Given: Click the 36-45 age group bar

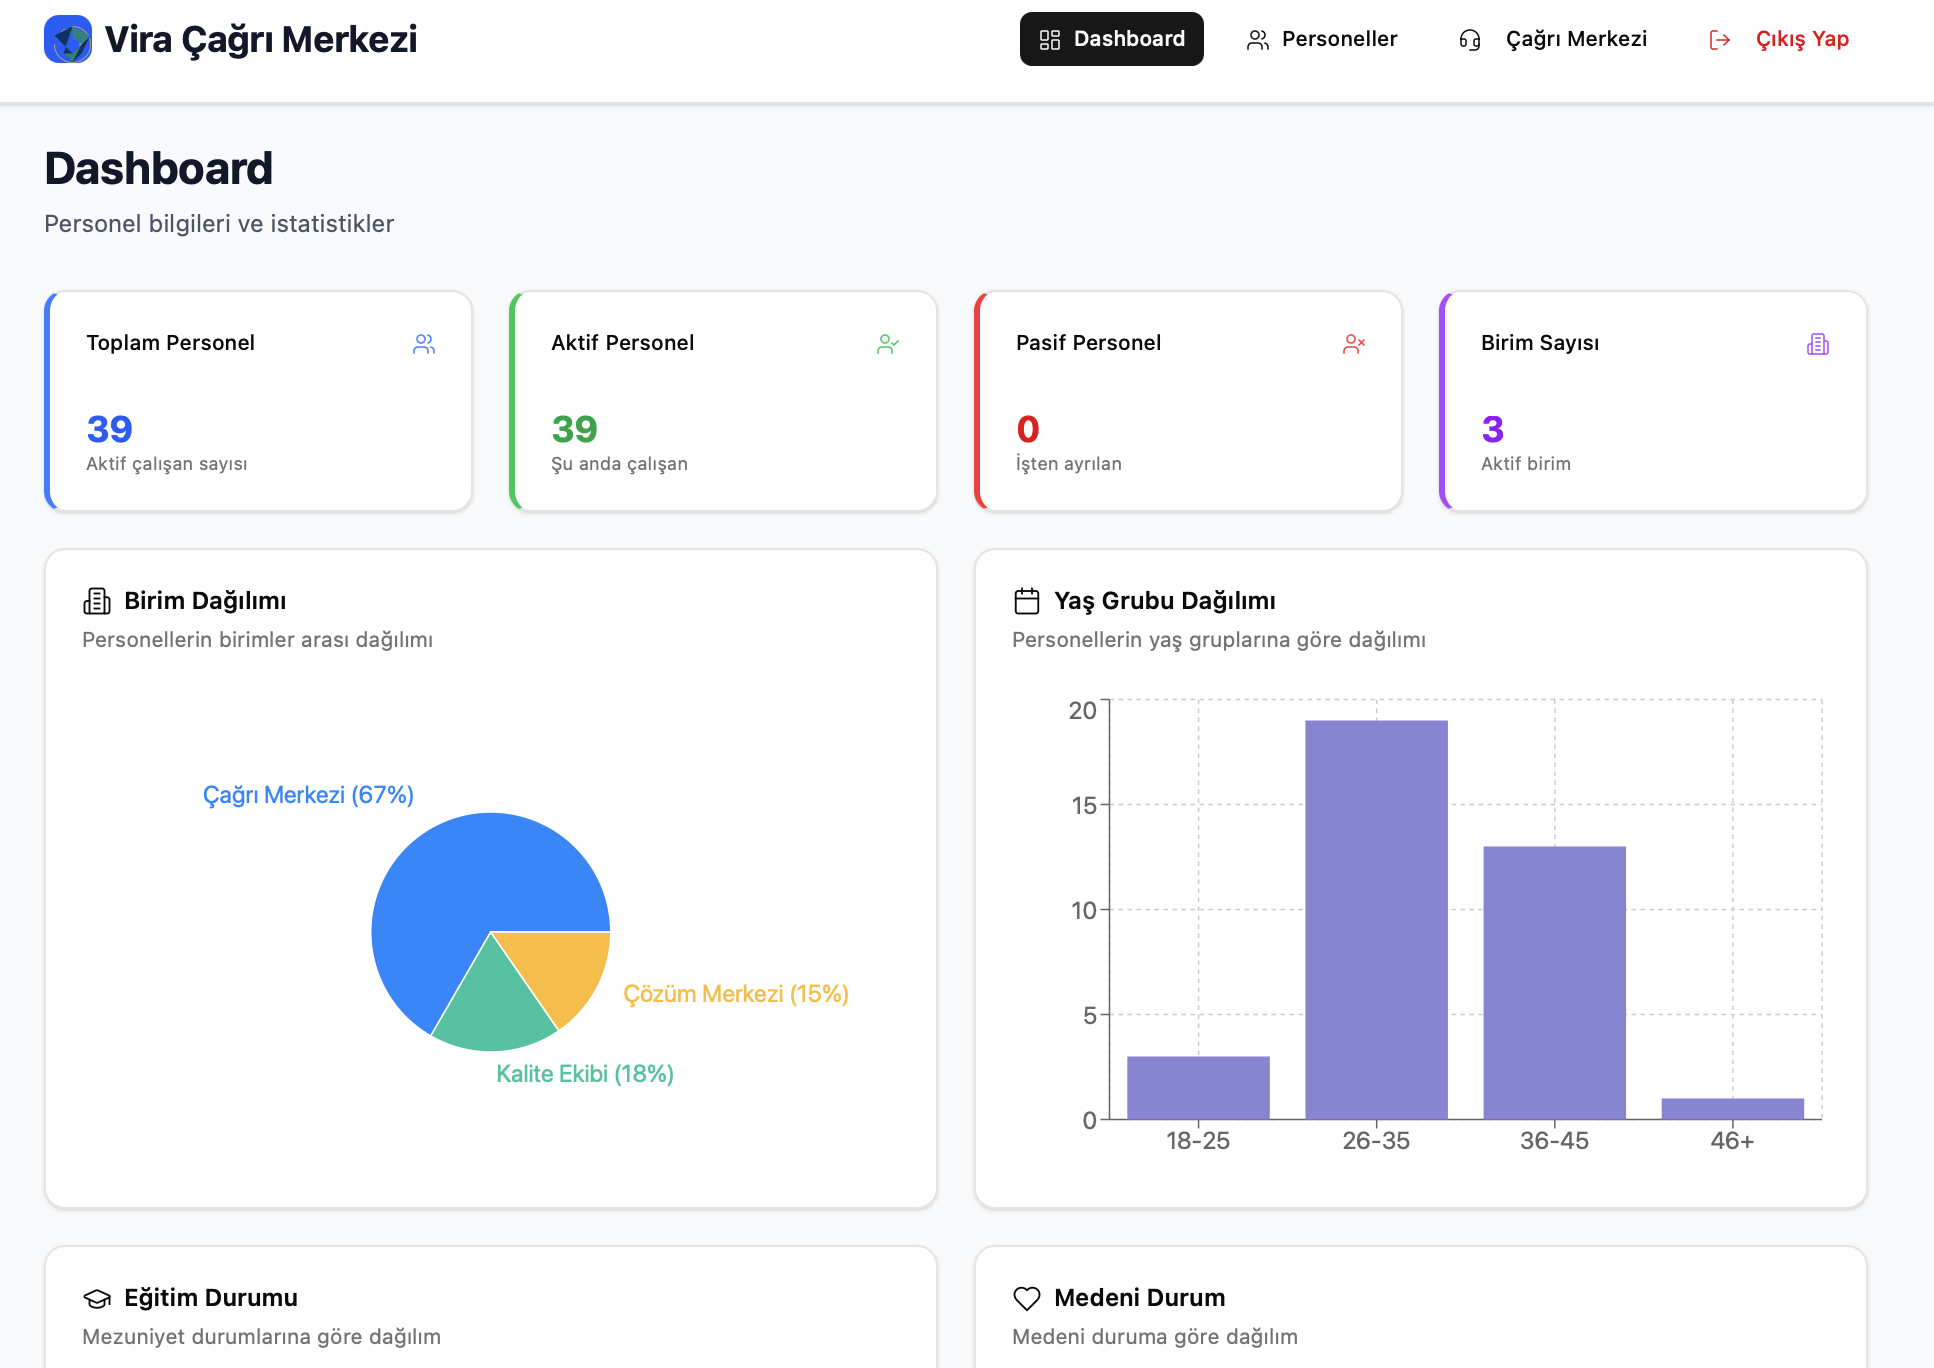Looking at the screenshot, I should tap(1554, 983).
